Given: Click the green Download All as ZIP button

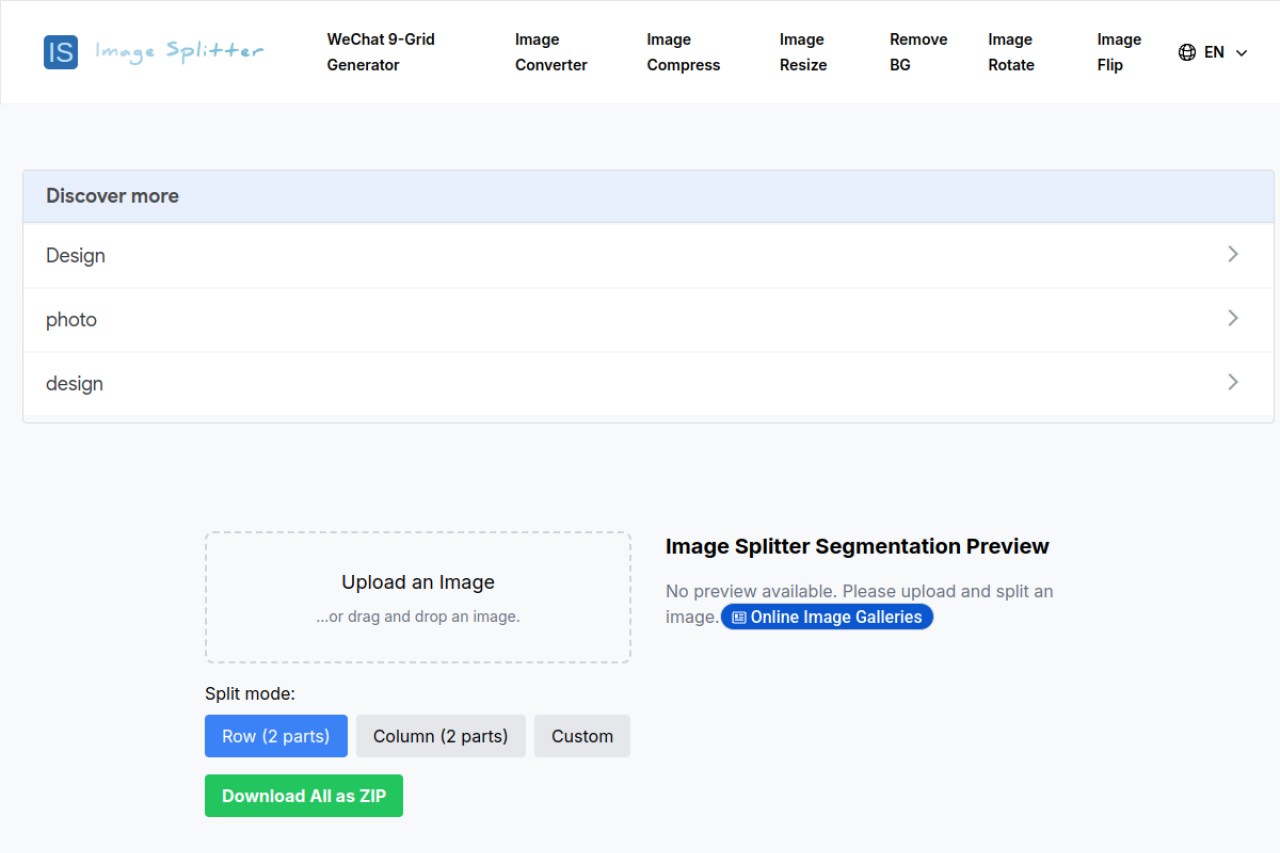Looking at the screenshot, I should pyautogui.click(x=304, y=796).
